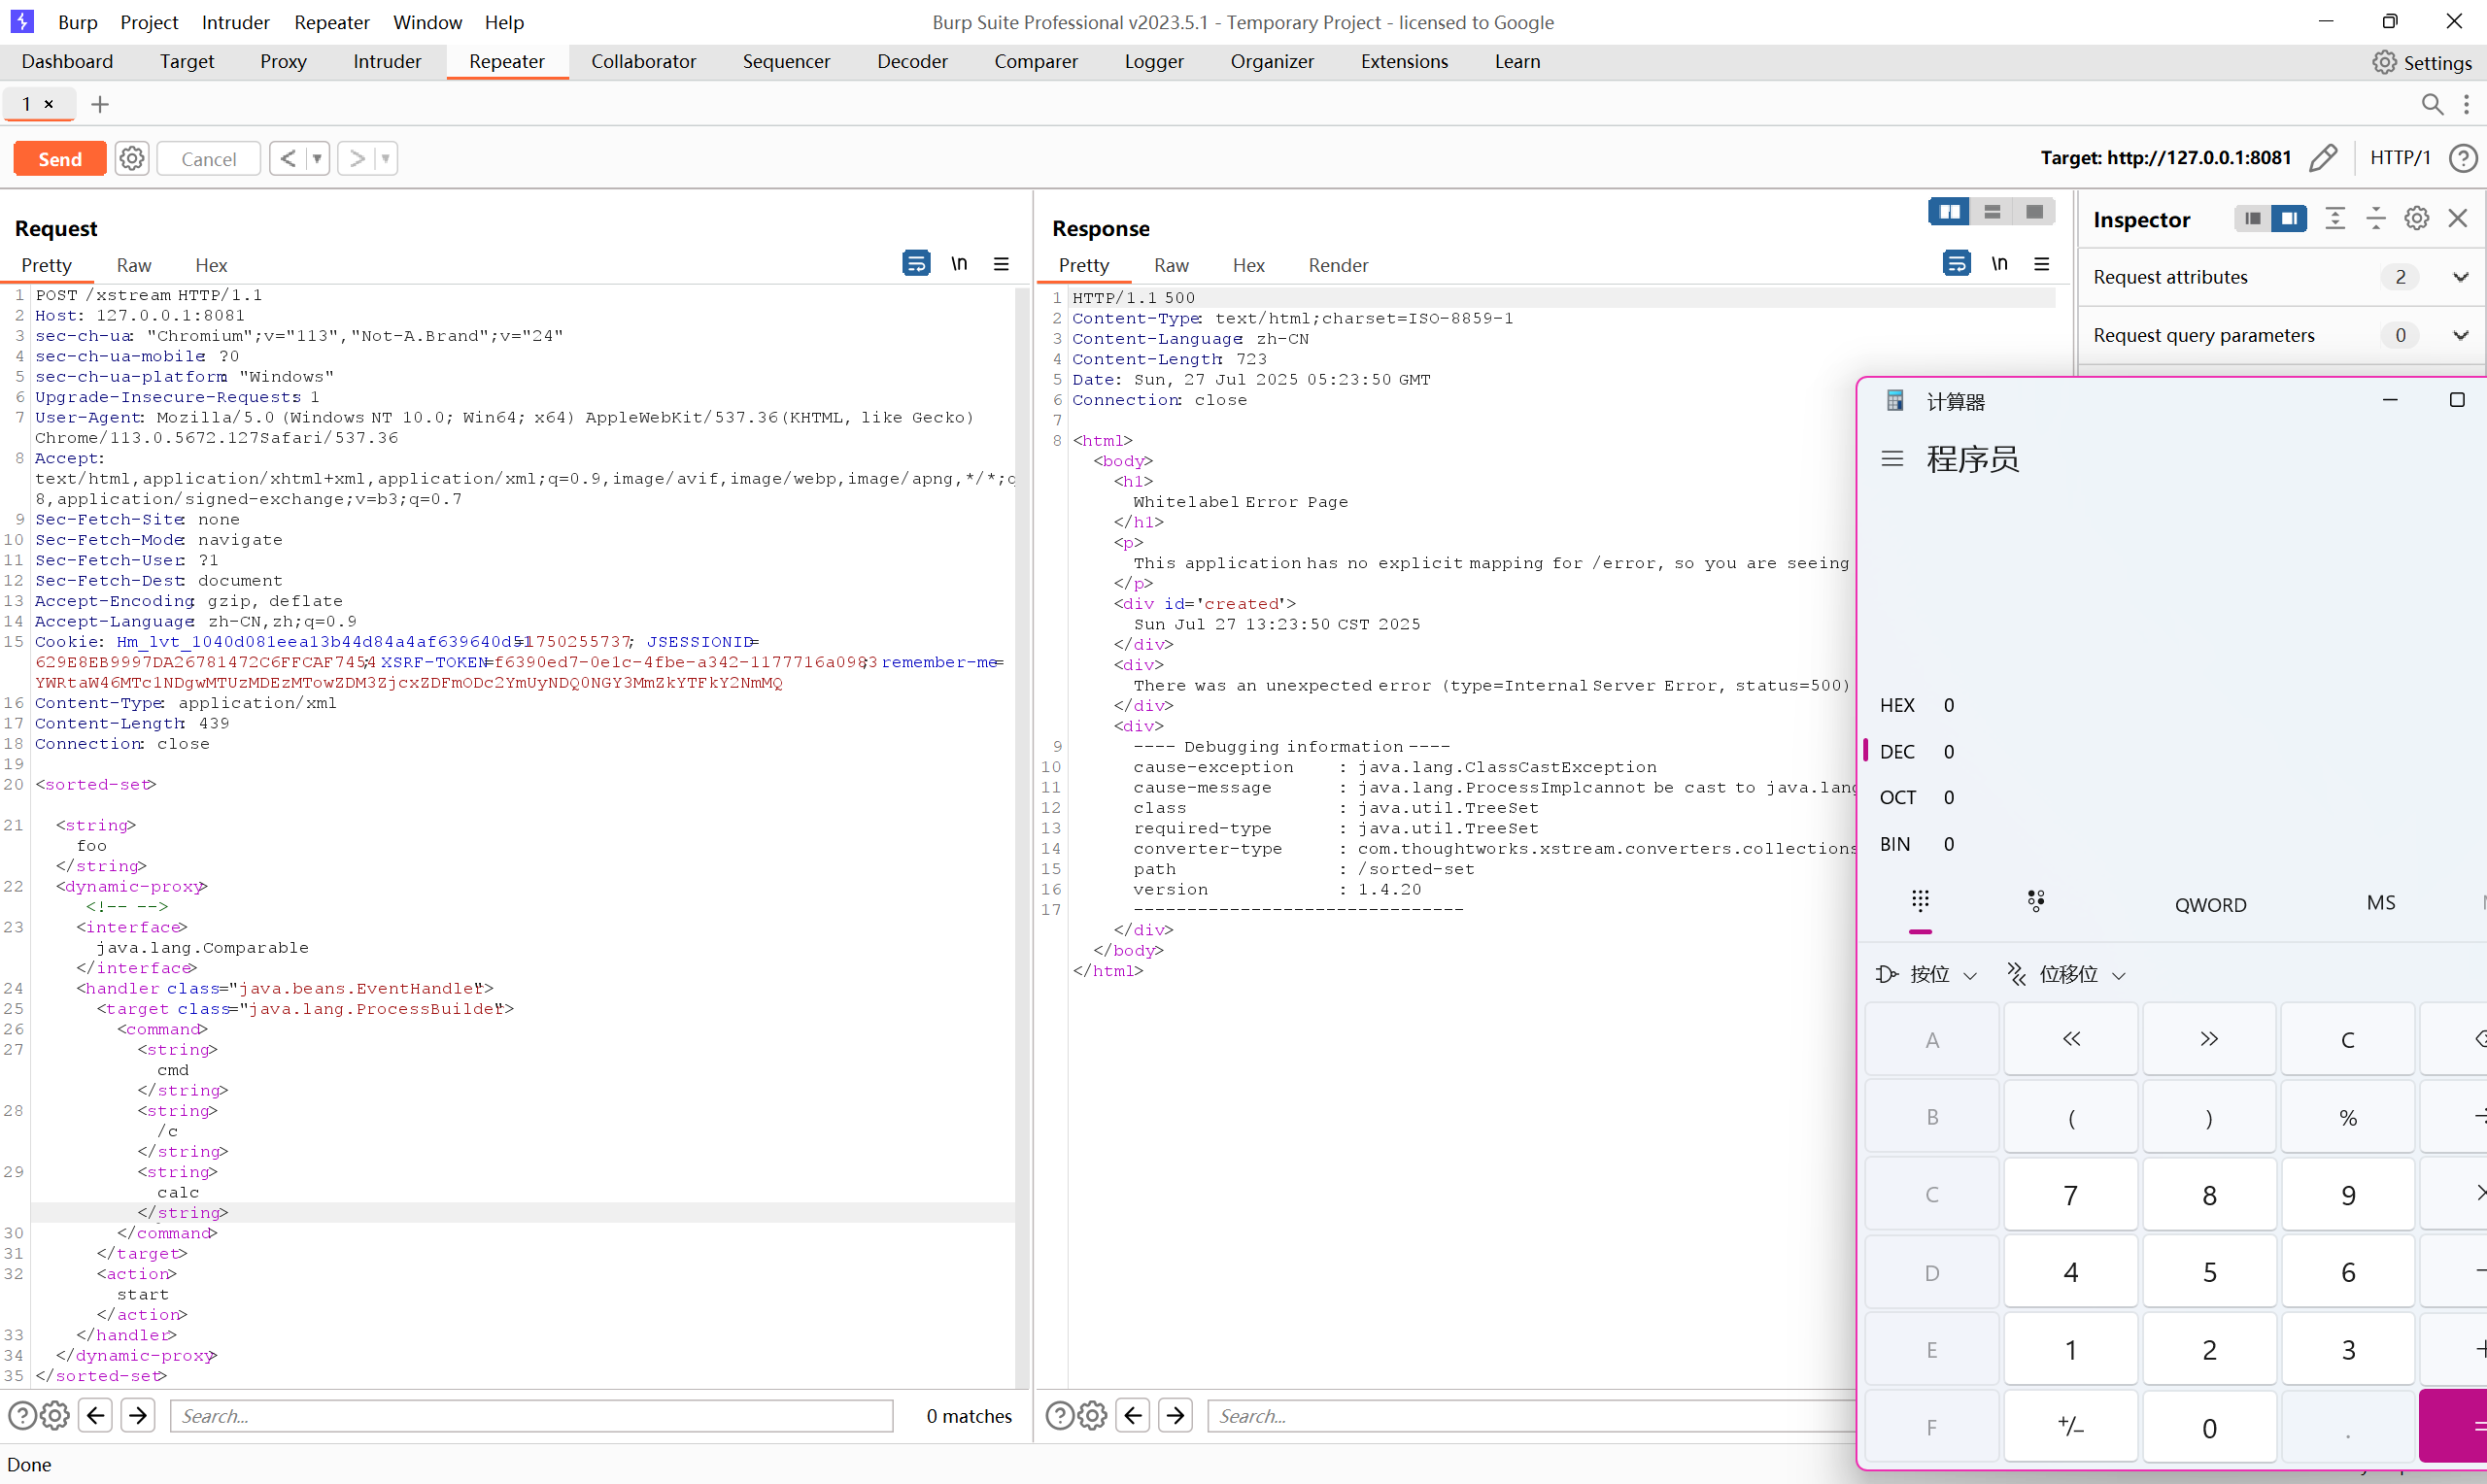Expand Request attributes section

[2460, 277]
